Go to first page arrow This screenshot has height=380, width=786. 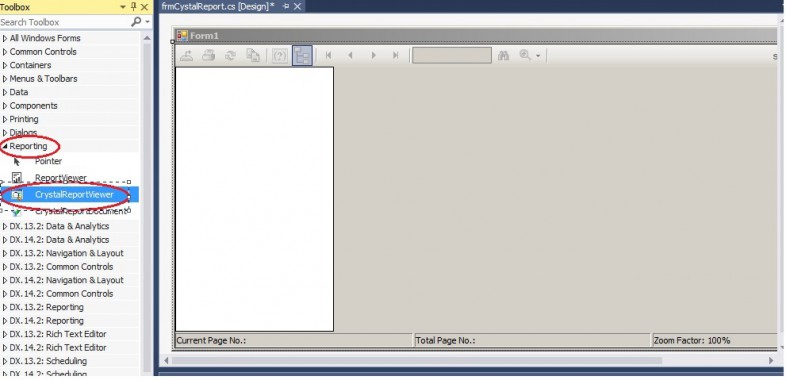[328, 56]
